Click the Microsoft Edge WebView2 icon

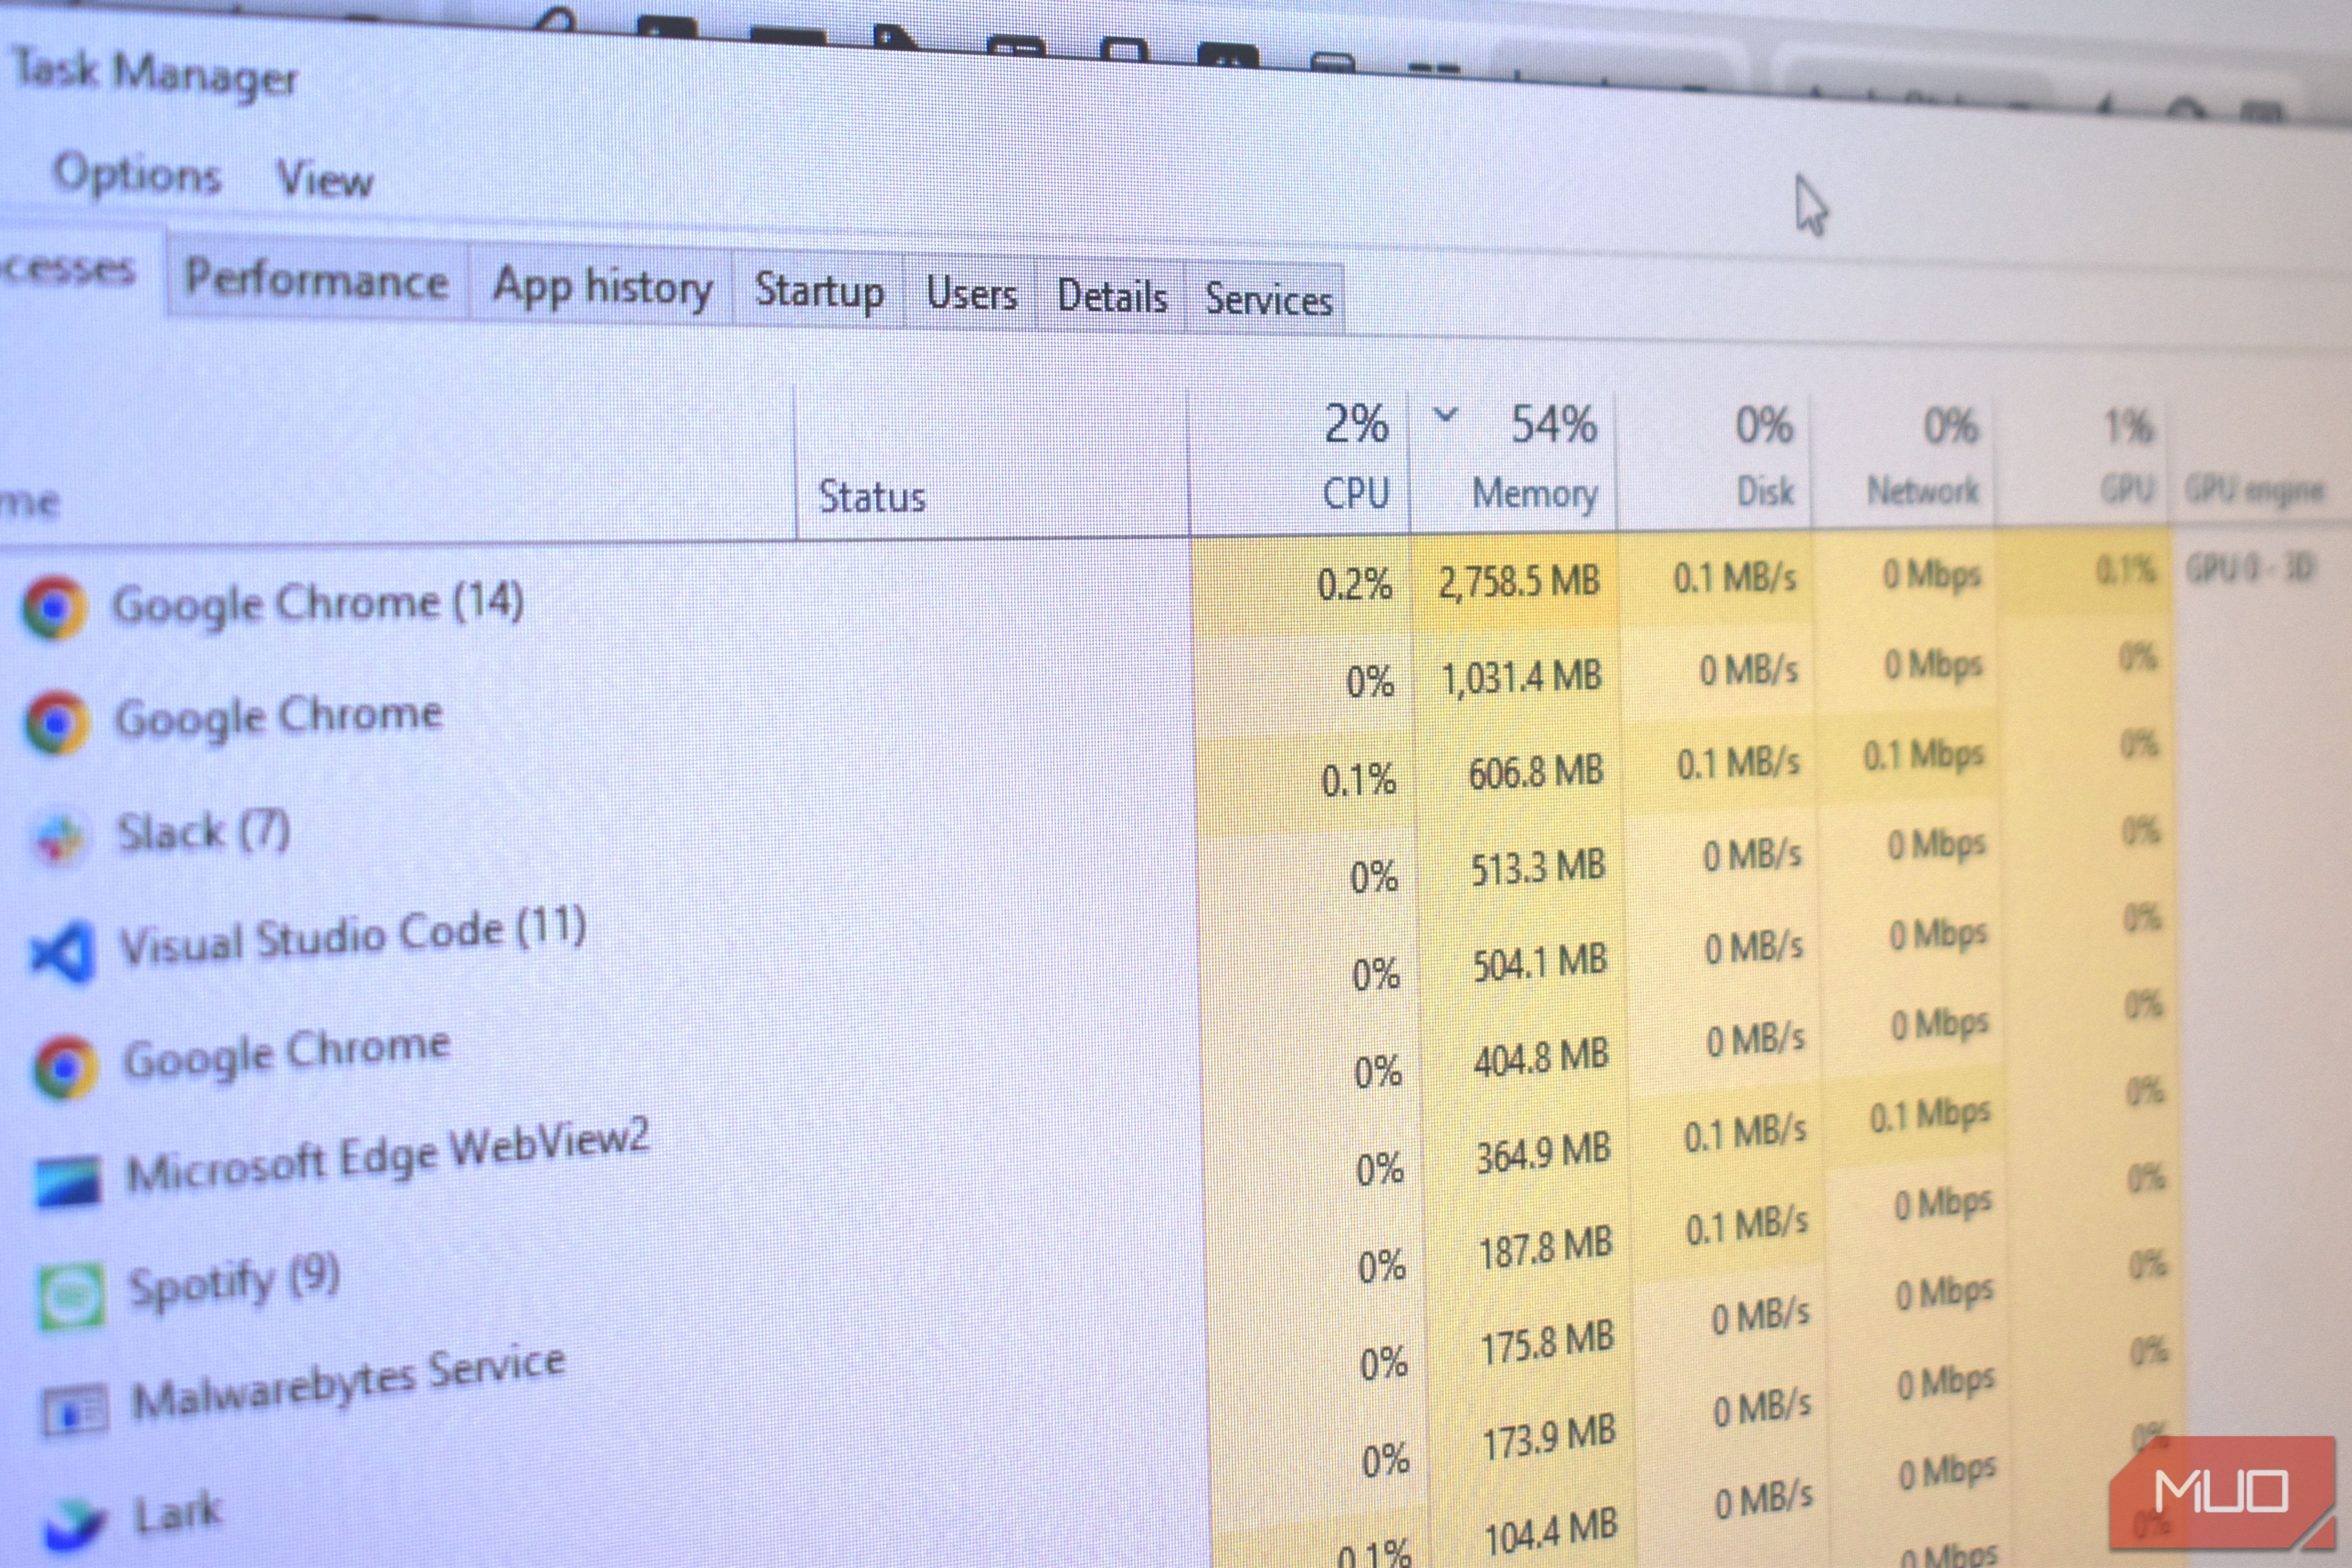point(68,1182)
